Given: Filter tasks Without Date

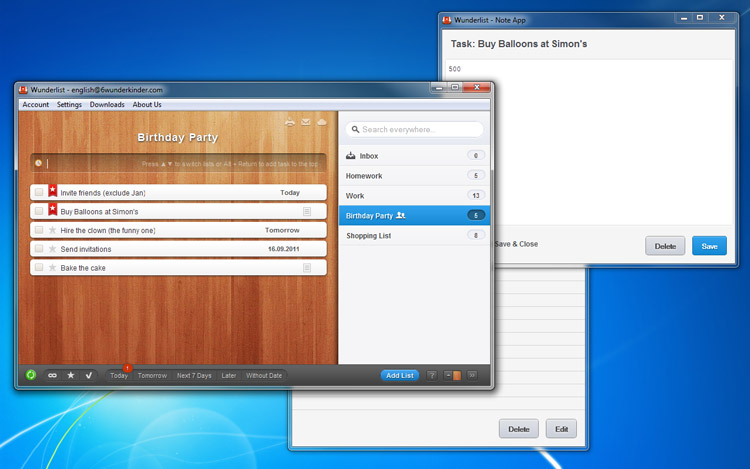Looking at the screenshot, I should click(x=264, y=375).
